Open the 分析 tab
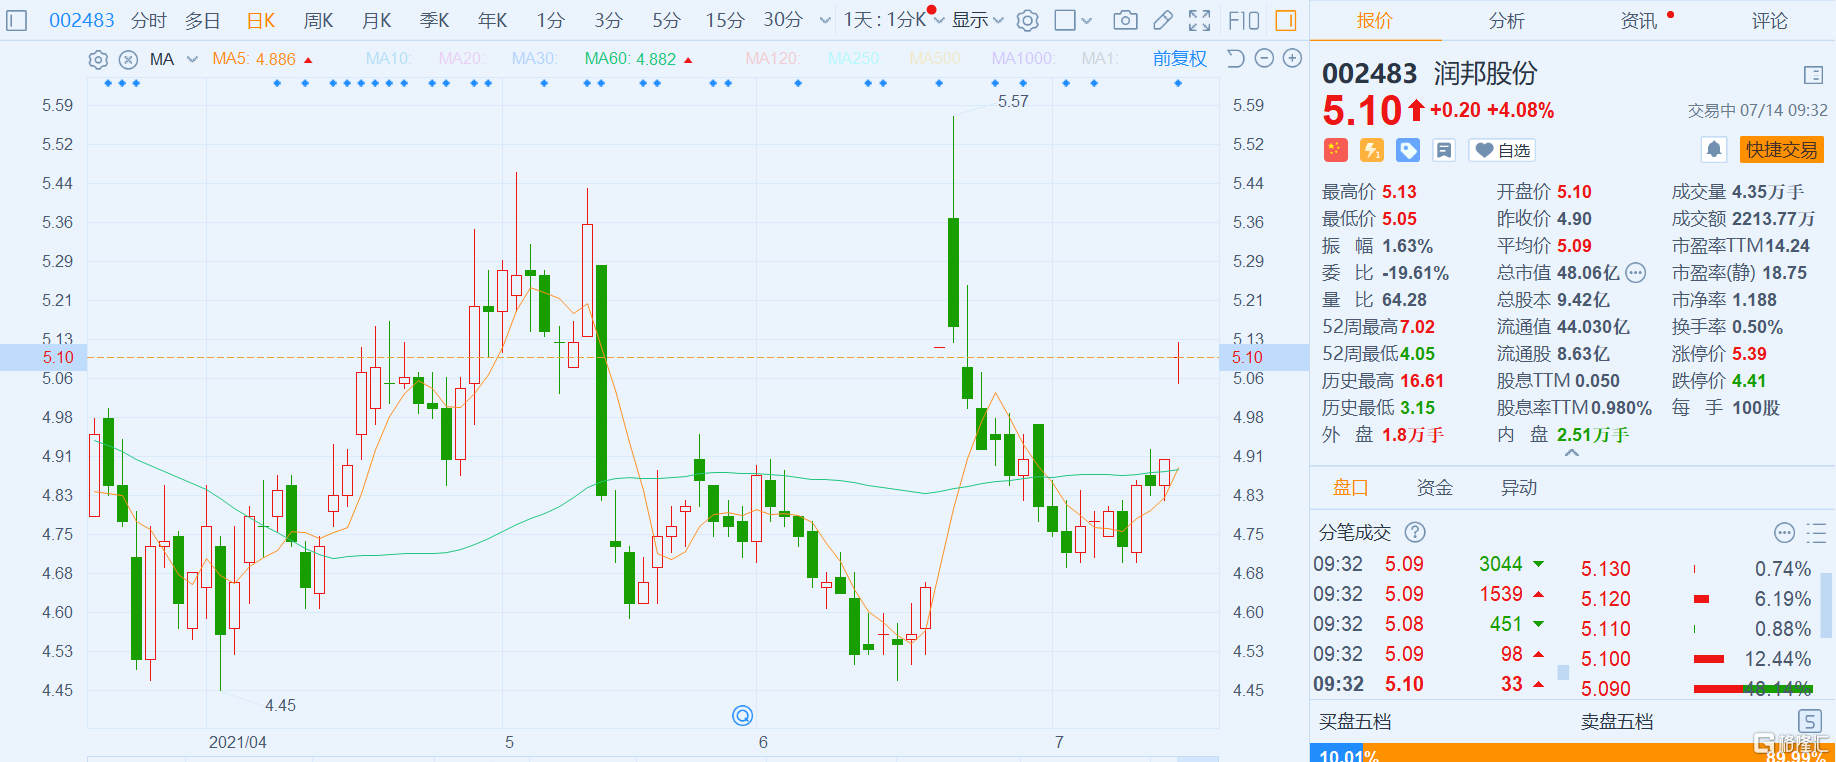 click(1506, 20)
